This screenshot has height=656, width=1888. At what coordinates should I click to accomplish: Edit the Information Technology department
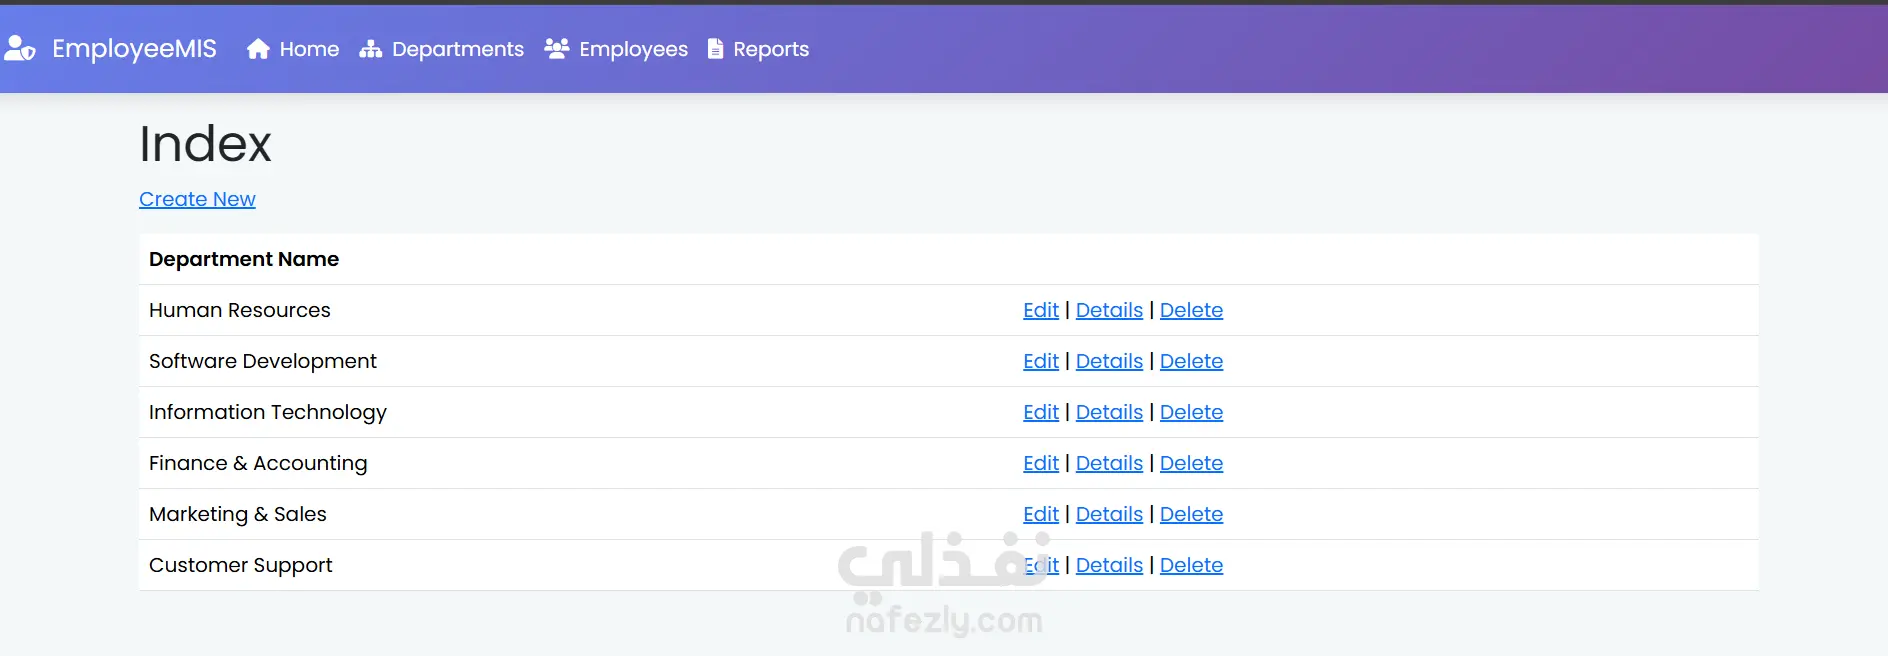click(x=1041, y=412)
